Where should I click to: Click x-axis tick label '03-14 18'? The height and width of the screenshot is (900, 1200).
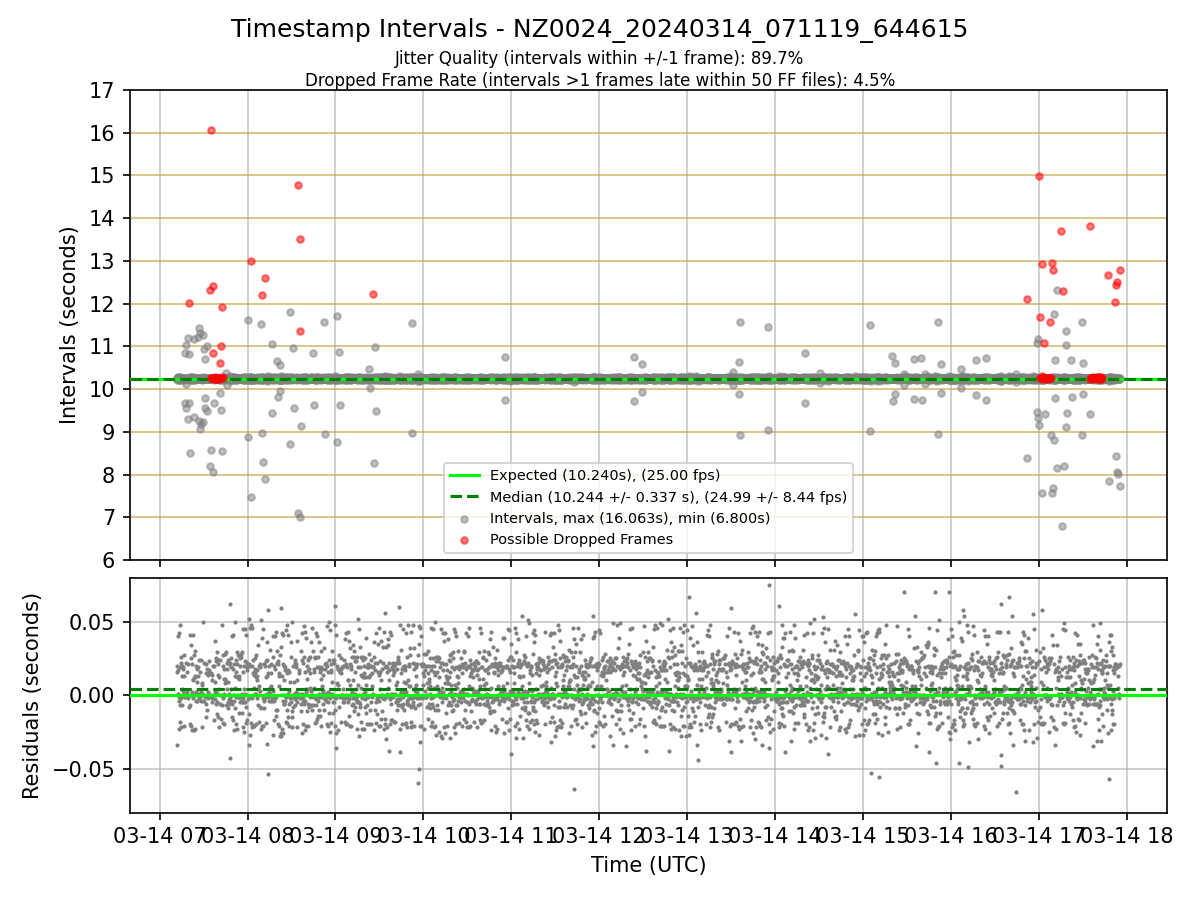(1126, 835)
